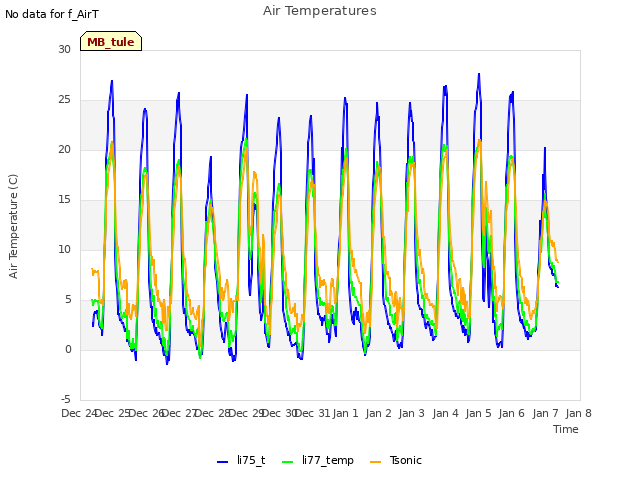Click the Jan 6 x-axis label
The width and height of the screenshot is (640, 480).
[511, 413]
